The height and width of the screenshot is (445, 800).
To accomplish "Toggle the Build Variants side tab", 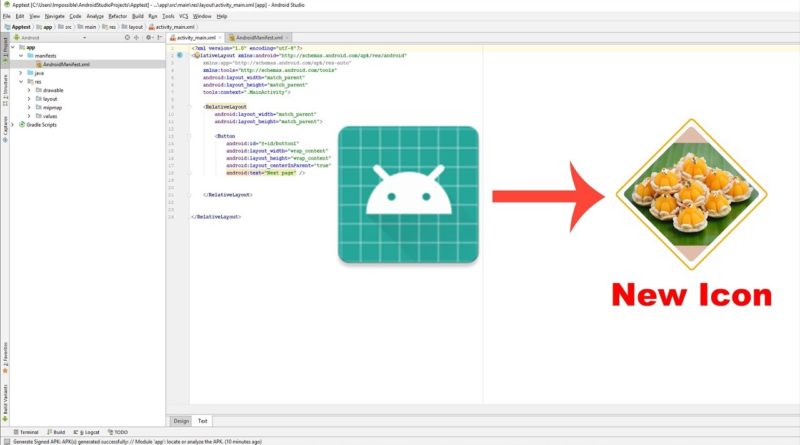I will point(5,403).
